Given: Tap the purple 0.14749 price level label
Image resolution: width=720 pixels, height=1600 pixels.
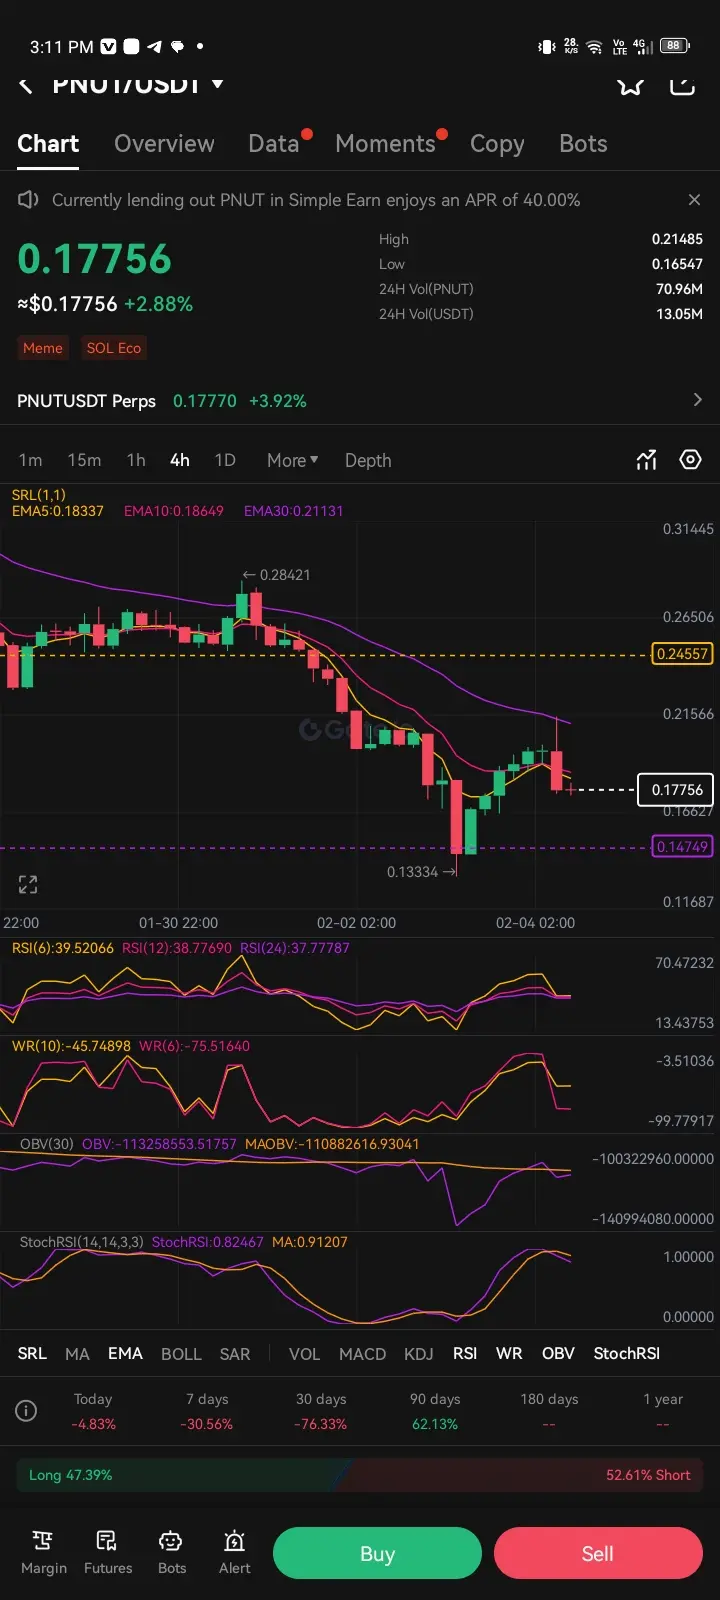Looking at the screenshot, I should (682, 847).
